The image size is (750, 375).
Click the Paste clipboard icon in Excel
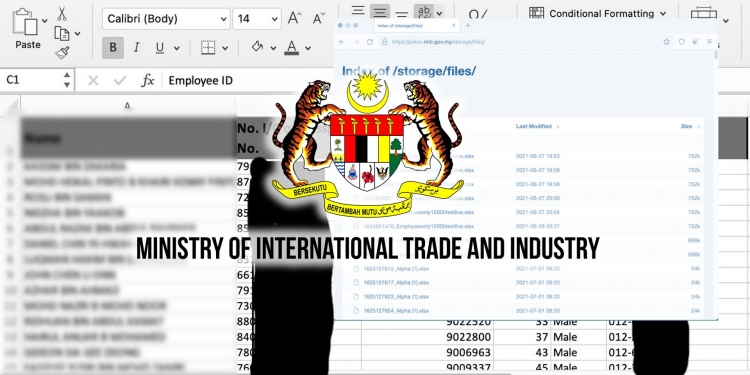[x=25, y=22]
